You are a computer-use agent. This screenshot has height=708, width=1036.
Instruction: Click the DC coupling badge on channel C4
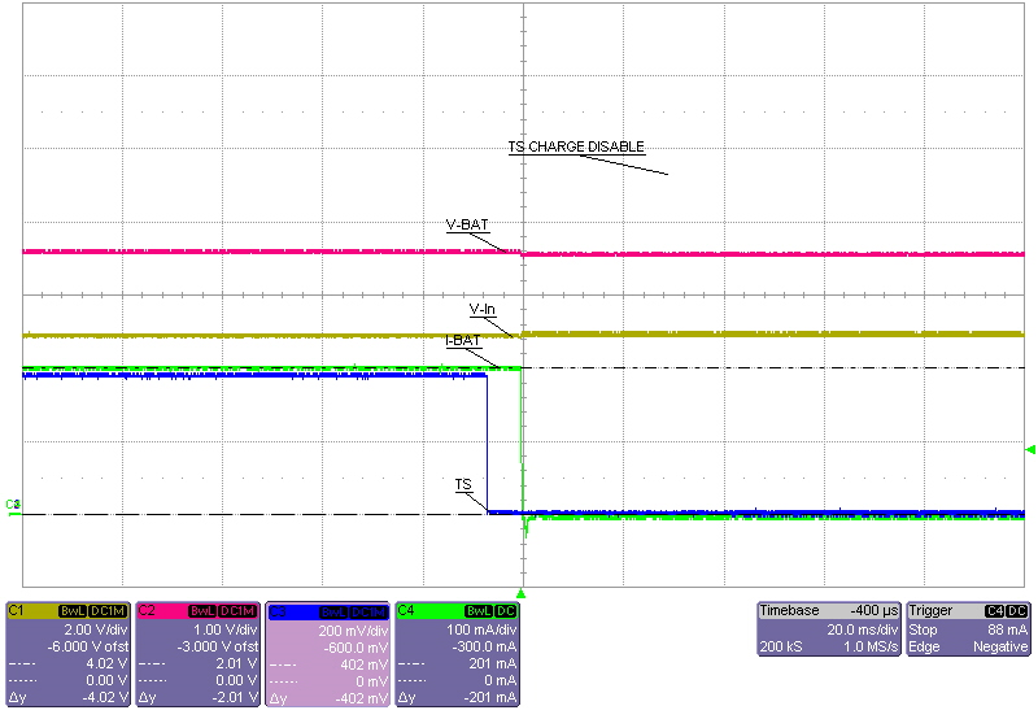pos(506,612)
